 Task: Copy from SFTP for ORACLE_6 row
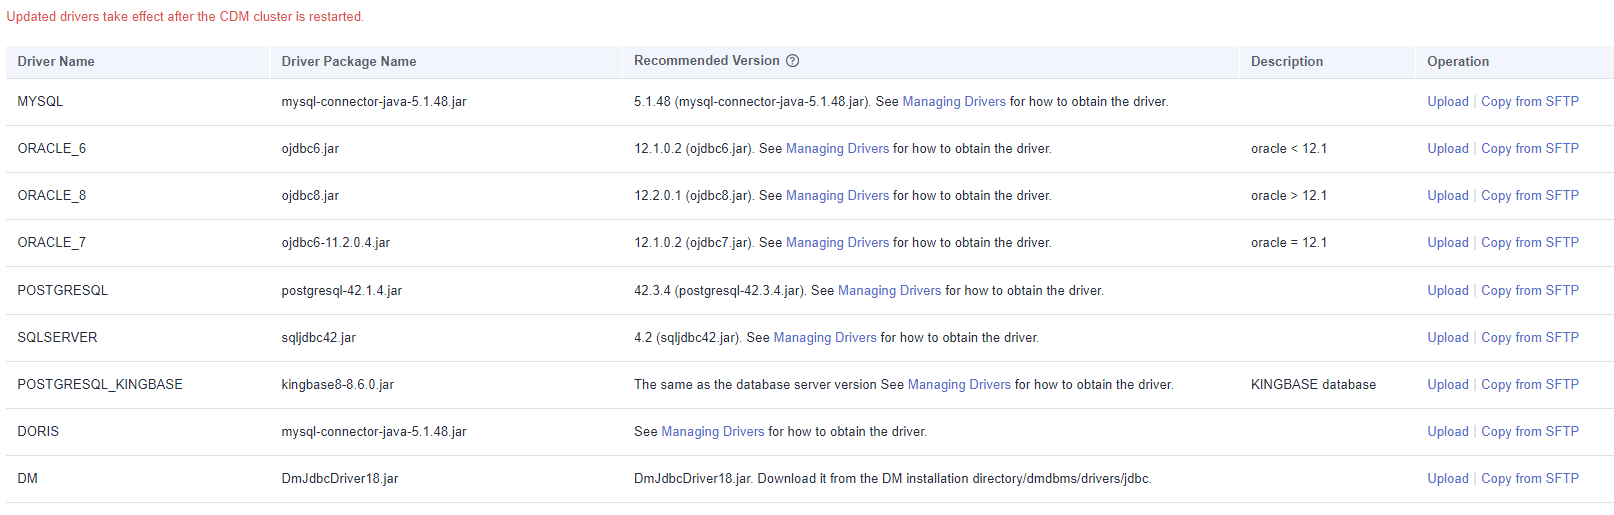[x=1530, y=149]
